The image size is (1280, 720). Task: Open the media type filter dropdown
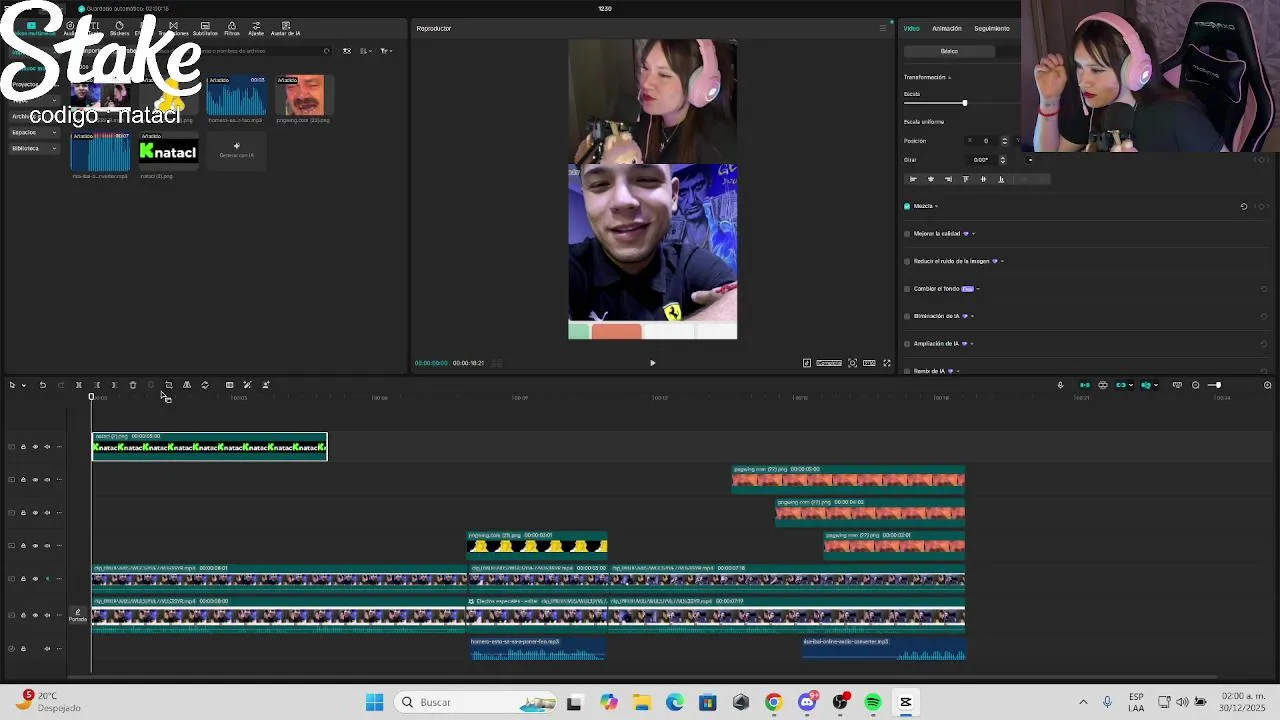[386, 51]
